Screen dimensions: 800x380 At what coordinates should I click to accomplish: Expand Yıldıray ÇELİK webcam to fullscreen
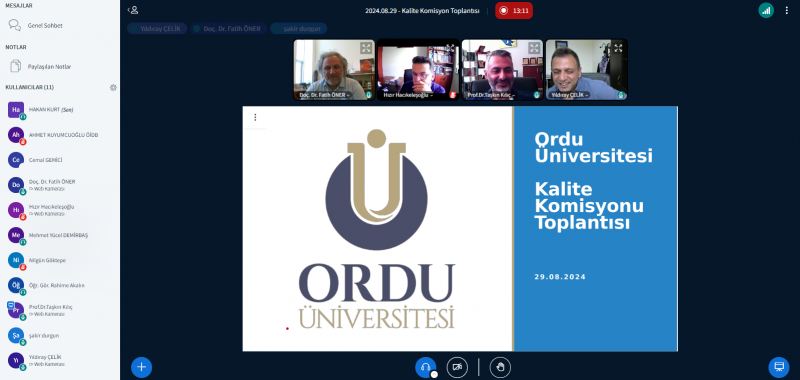pos(618,48)
